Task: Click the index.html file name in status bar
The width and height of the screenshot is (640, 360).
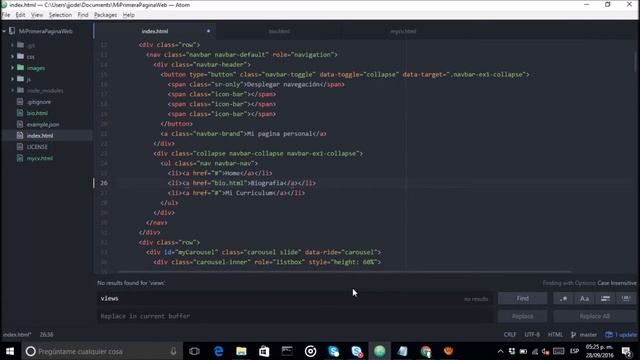Action: point(17,335)
